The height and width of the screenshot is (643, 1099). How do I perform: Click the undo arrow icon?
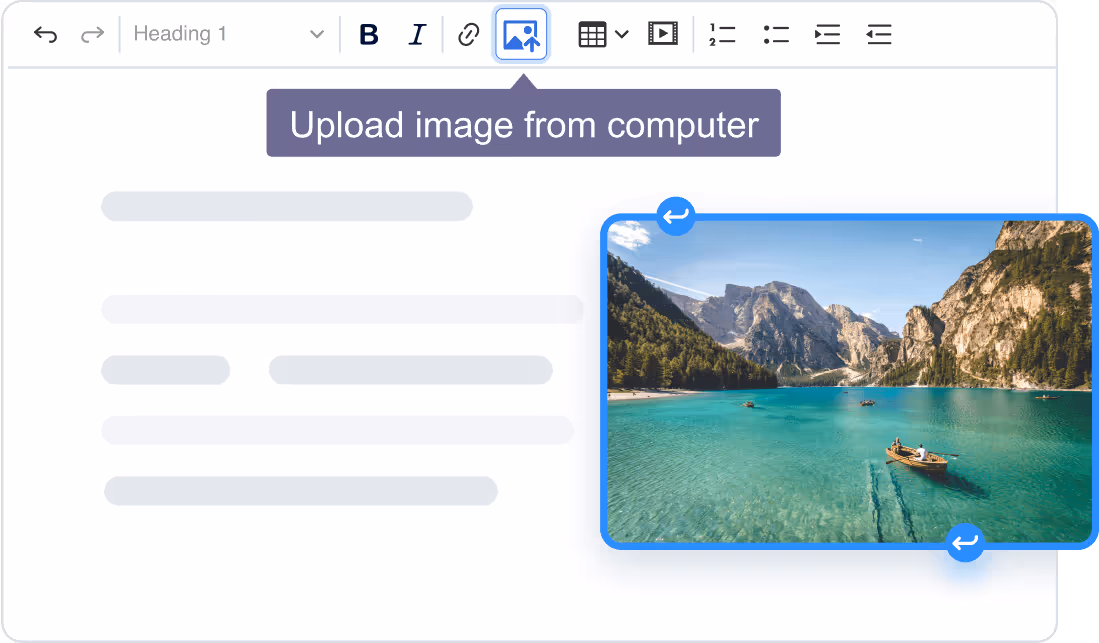click(45, 35)
